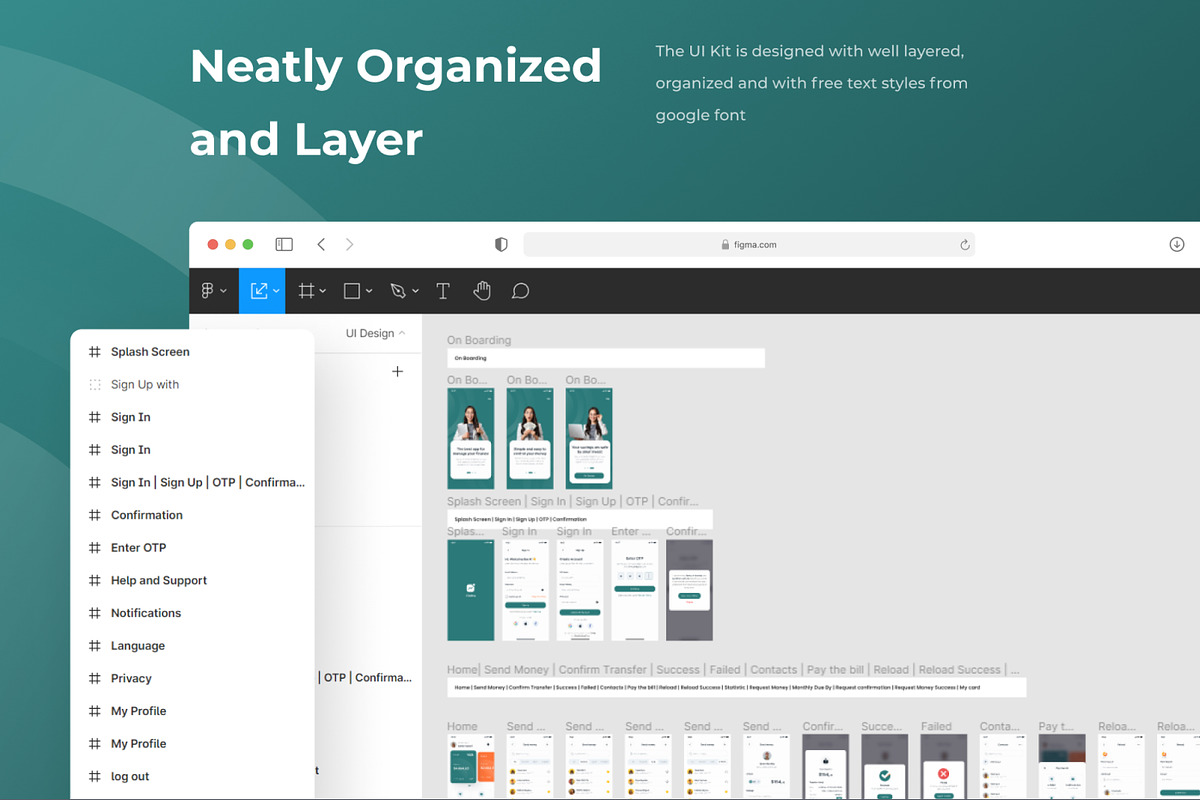Click frame icon beside log out layer
Screen dimensions: 1200x800
tap(95, 776)
